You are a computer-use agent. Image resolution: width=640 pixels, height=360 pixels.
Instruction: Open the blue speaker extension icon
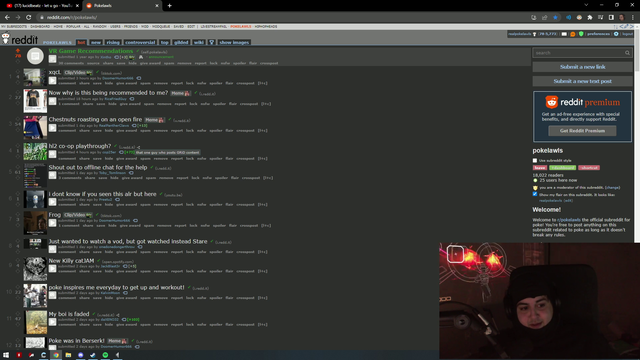coord(568,18)
